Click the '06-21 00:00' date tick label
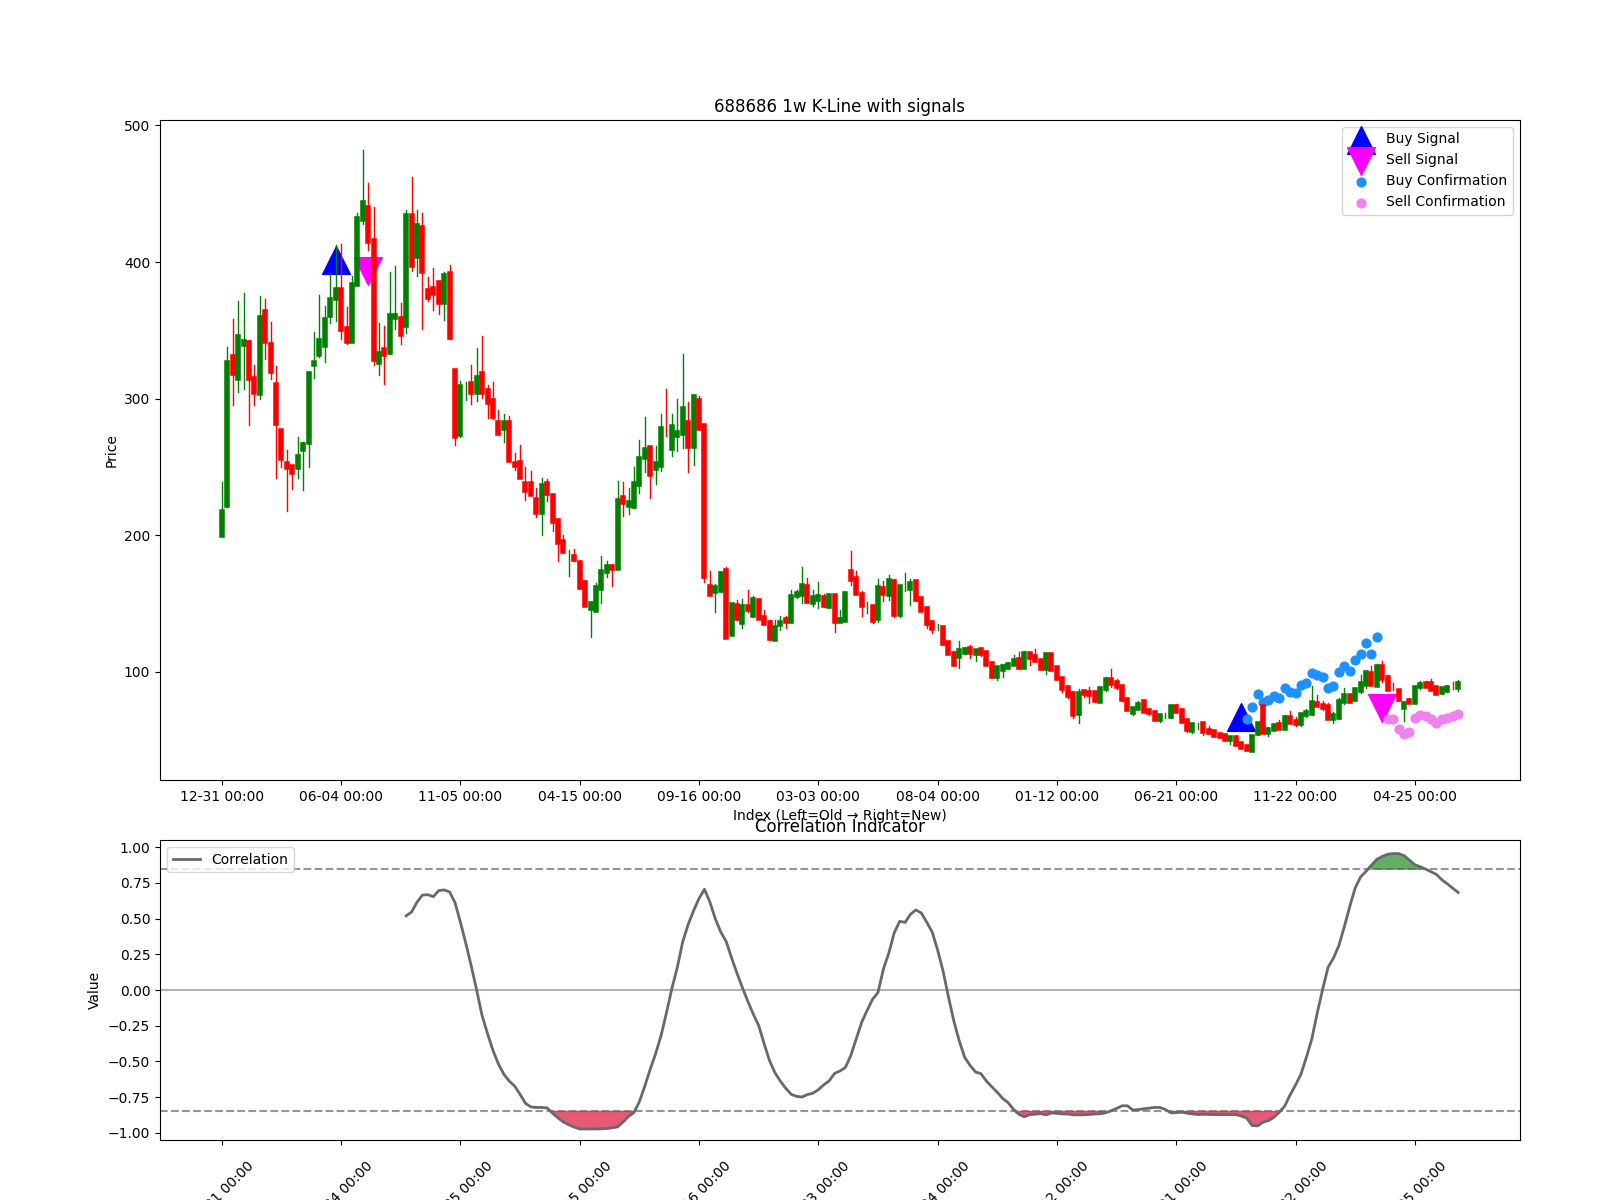The image size is (1600, 1200). pos(1176,796)
